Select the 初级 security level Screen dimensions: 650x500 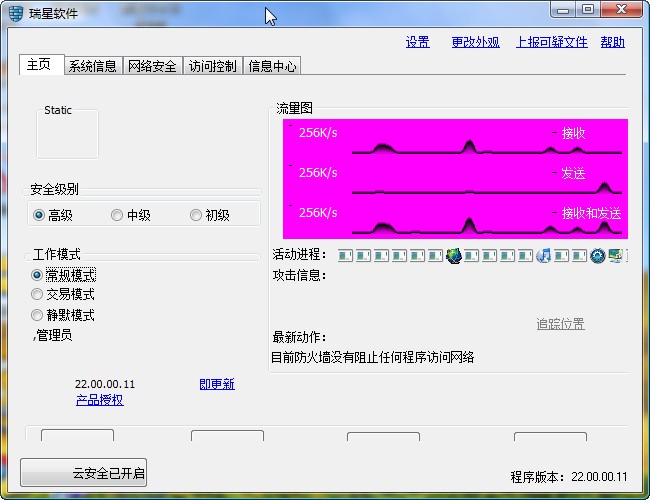[210, 215]
